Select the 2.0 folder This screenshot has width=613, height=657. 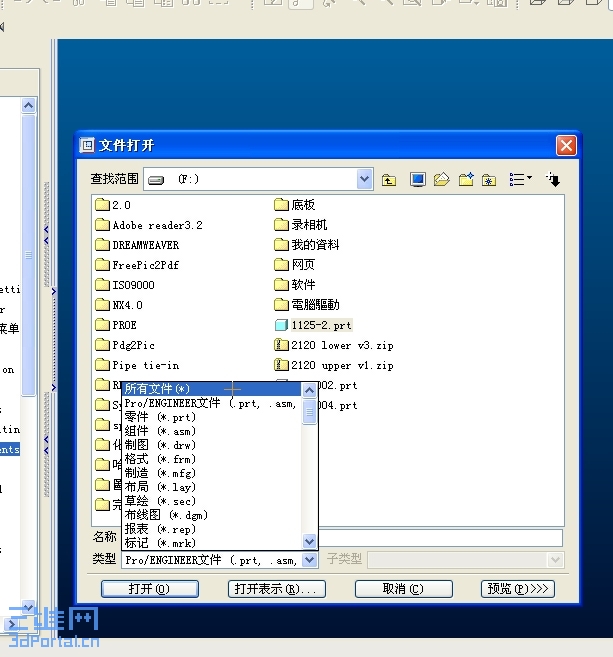(113, 205)
